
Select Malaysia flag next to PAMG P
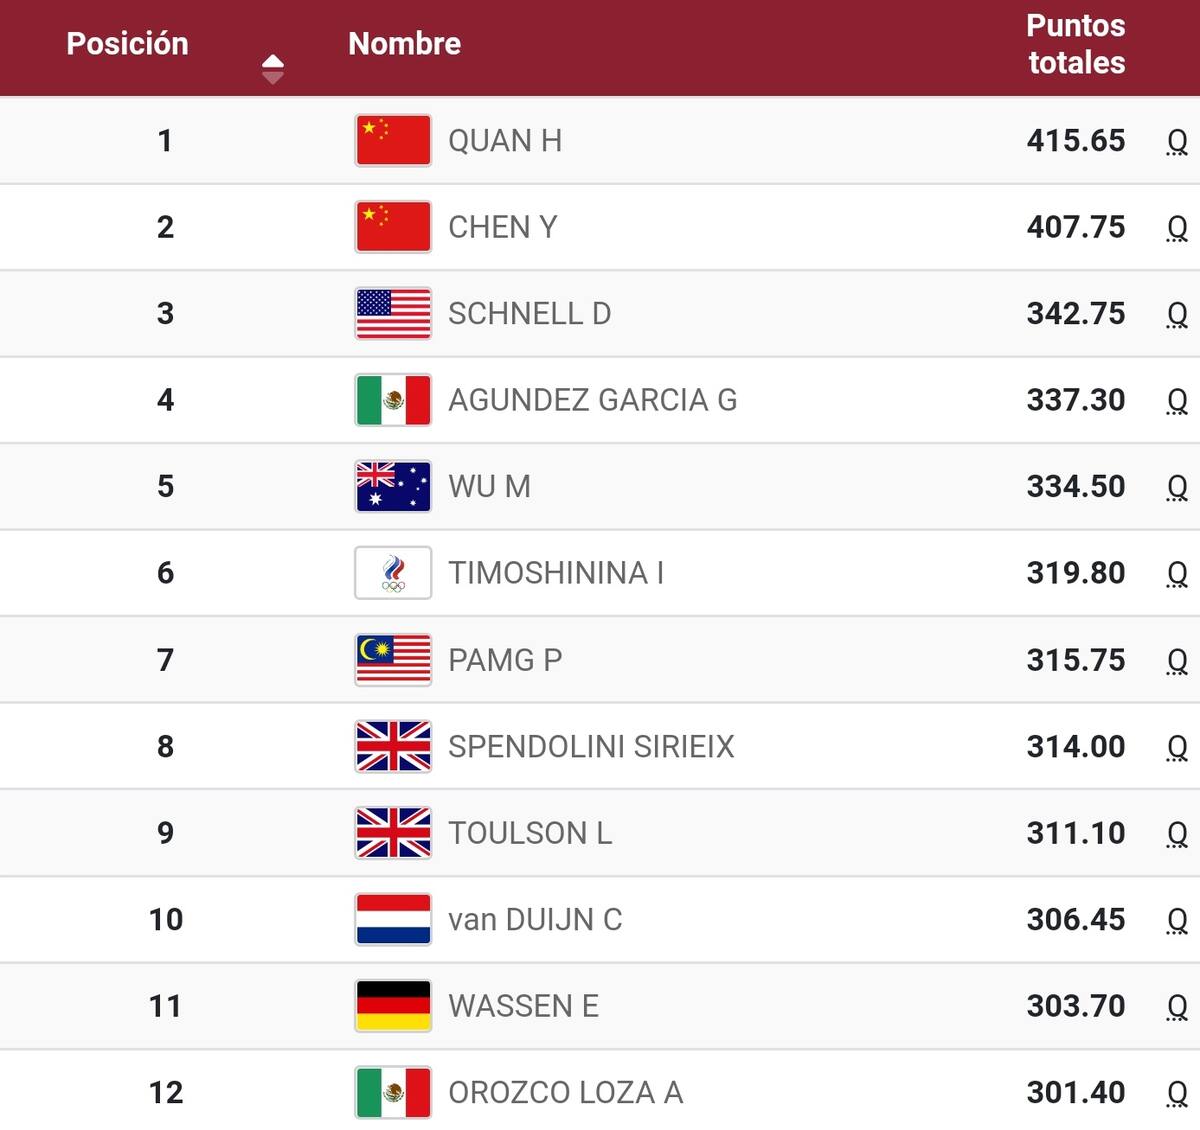[393, 660]
